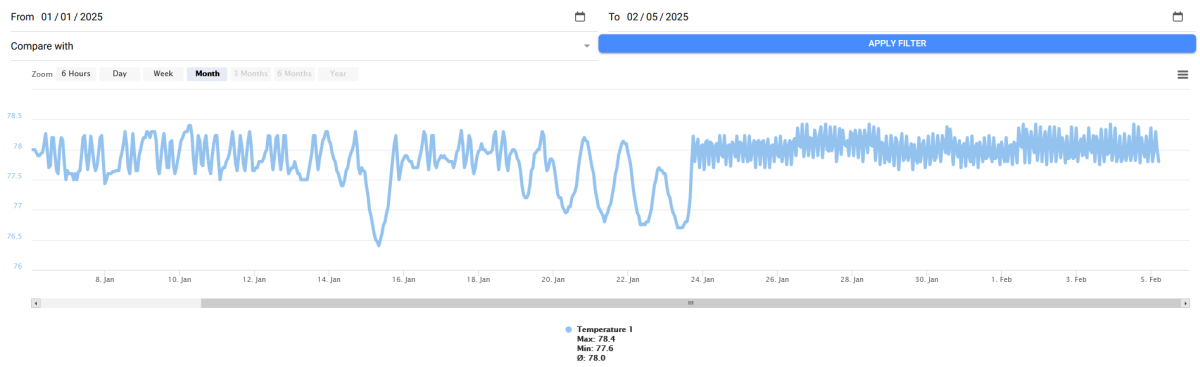Choose the 6 Months zoom option

[294, 74]
